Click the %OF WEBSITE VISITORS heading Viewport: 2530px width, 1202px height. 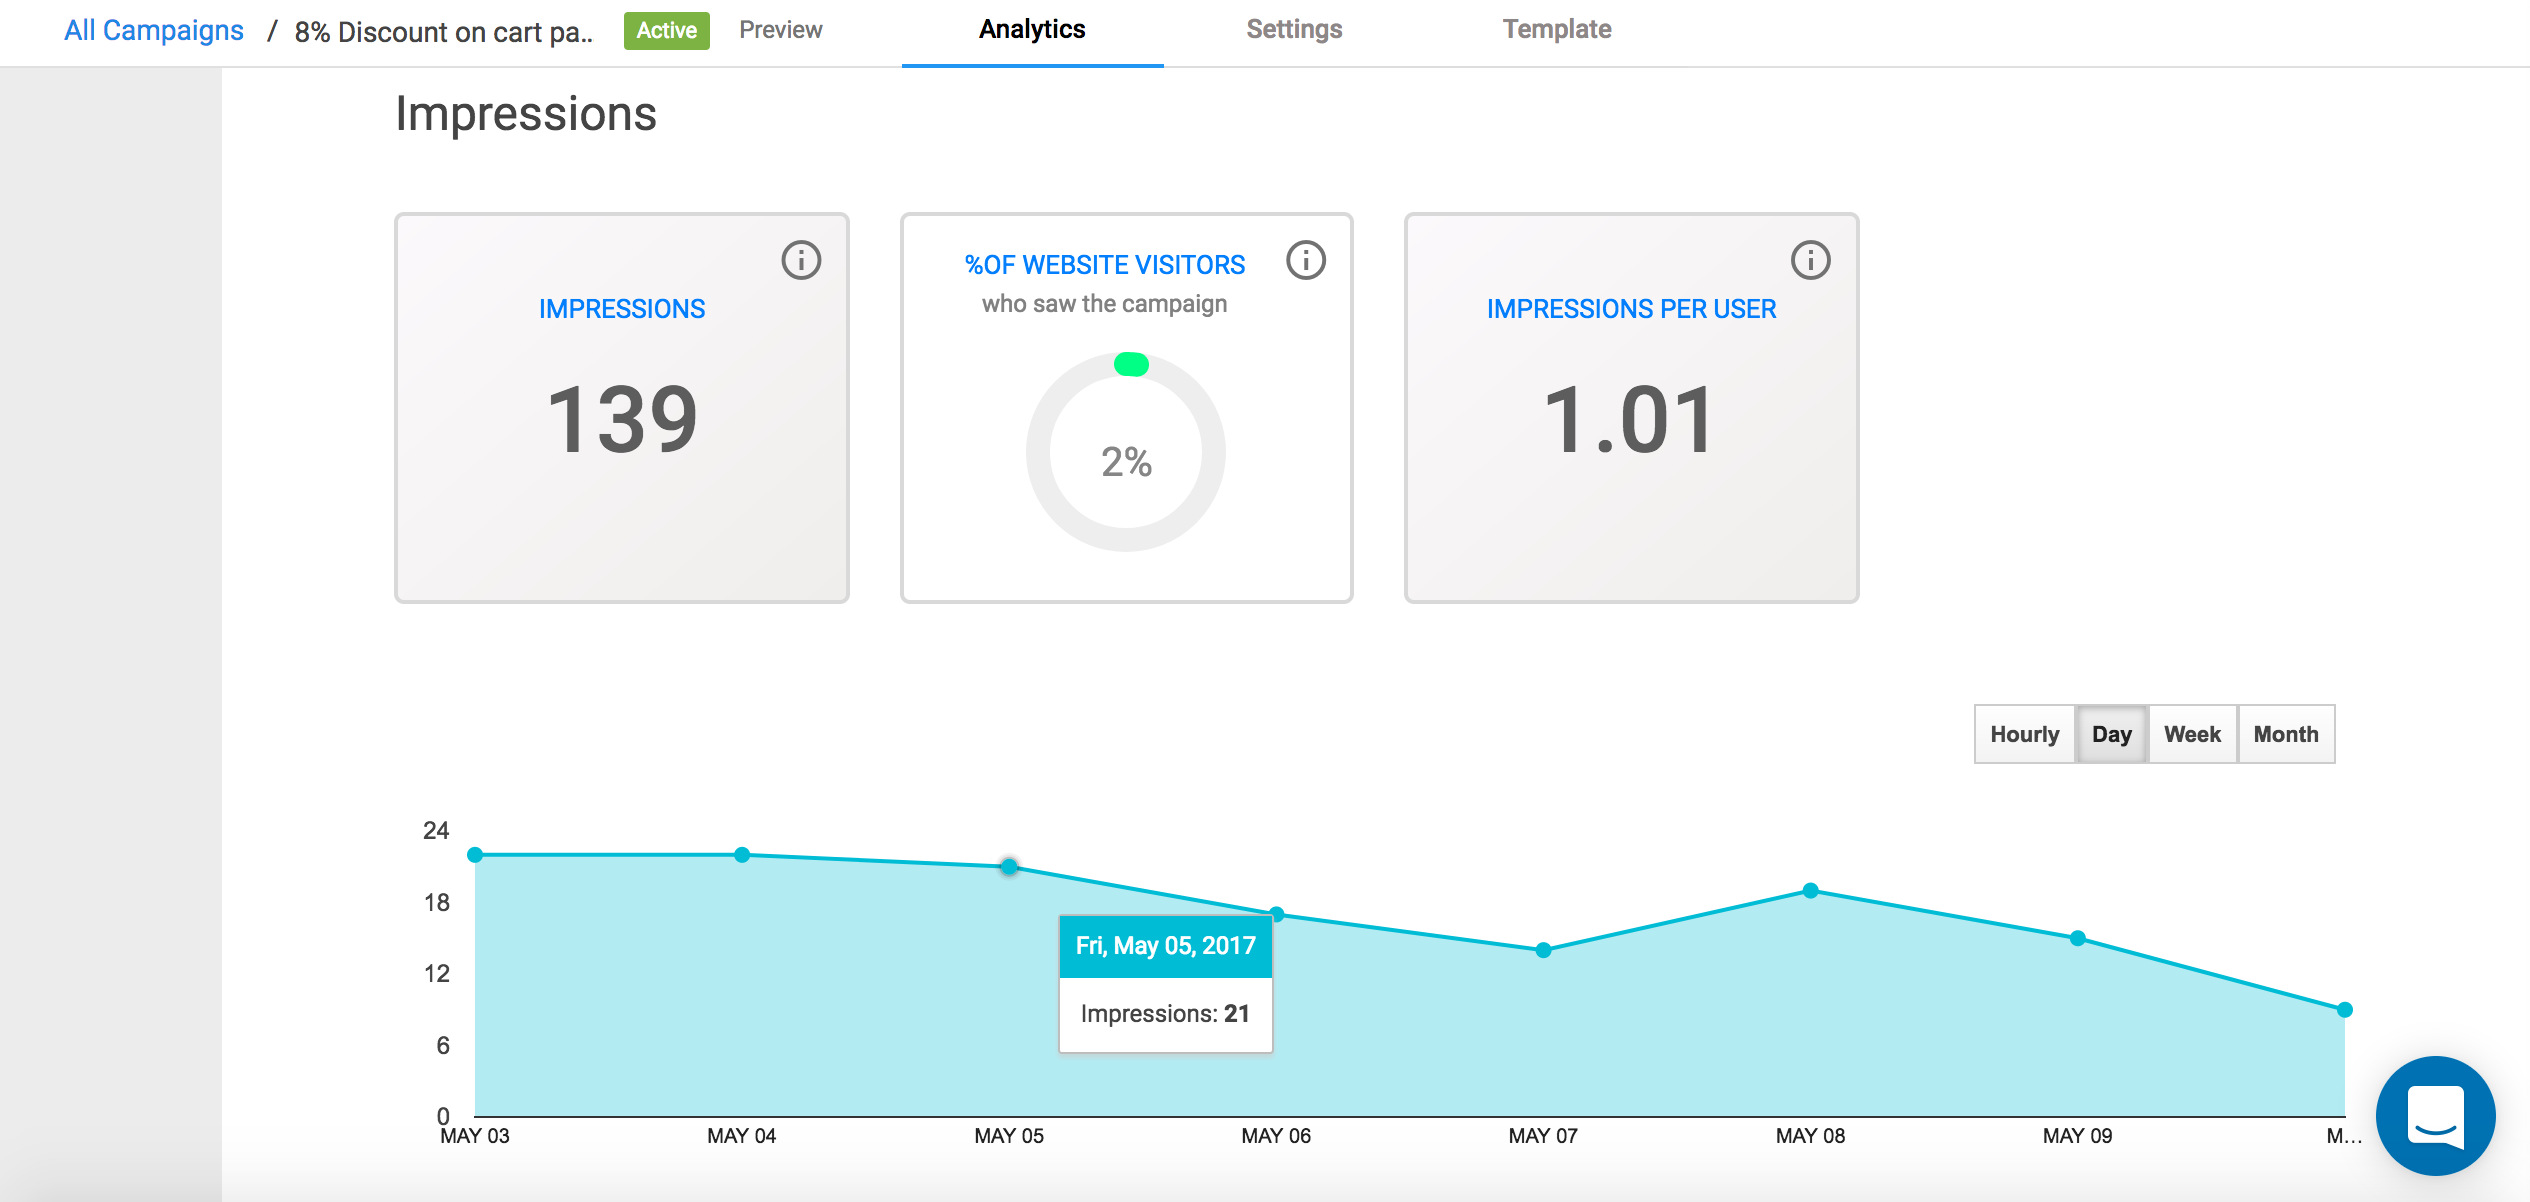coord(1104,265)
